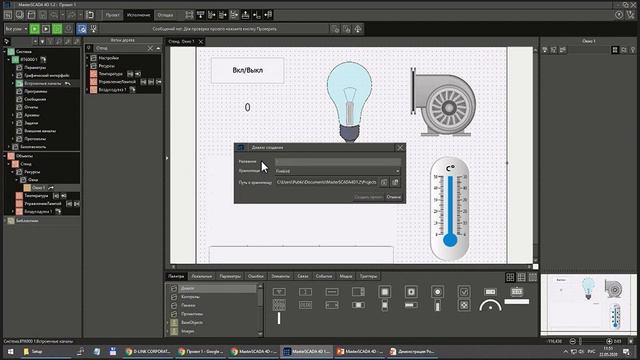Image resolution: width=640 pixels, height=360 pixels.
Task: Select Настройки in the tree branches panel
Action: pyautogui.click(x=109, y=58)
